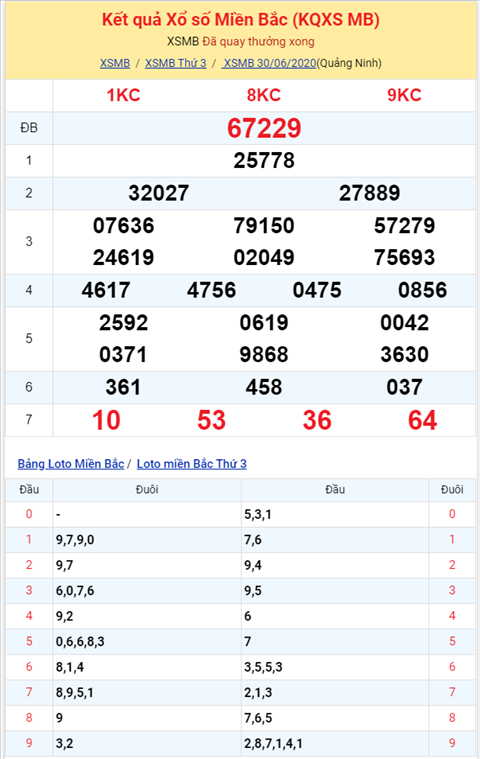This screenshot has width=480, height=759.
Task: Click fifth prize number 2592
Action: click(x=123, y=323)
